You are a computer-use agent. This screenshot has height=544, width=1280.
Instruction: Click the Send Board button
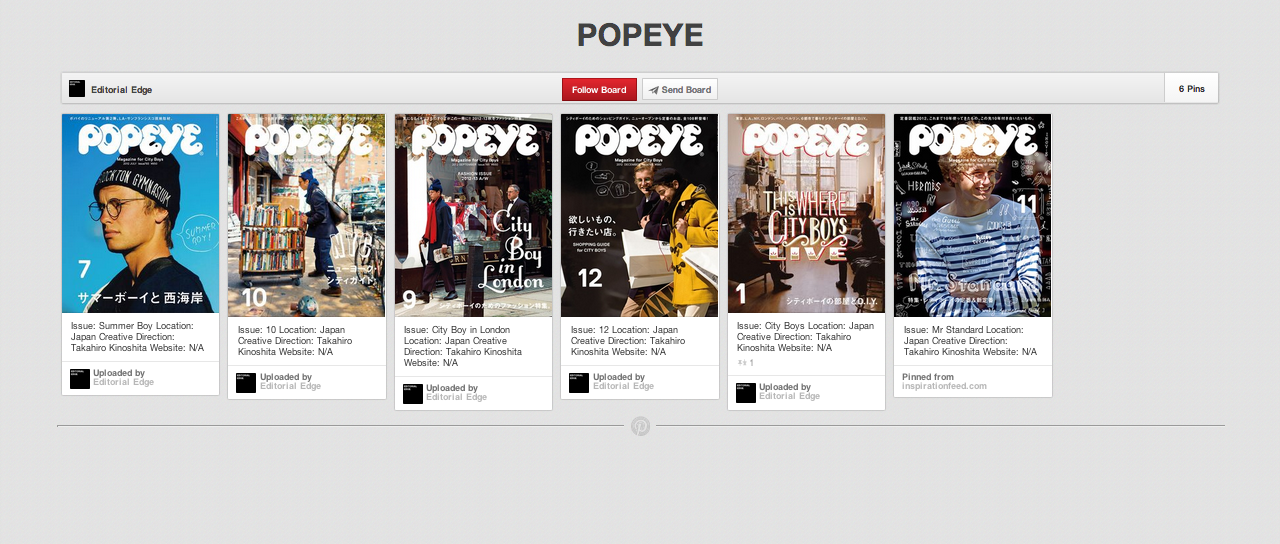[679, 89]
